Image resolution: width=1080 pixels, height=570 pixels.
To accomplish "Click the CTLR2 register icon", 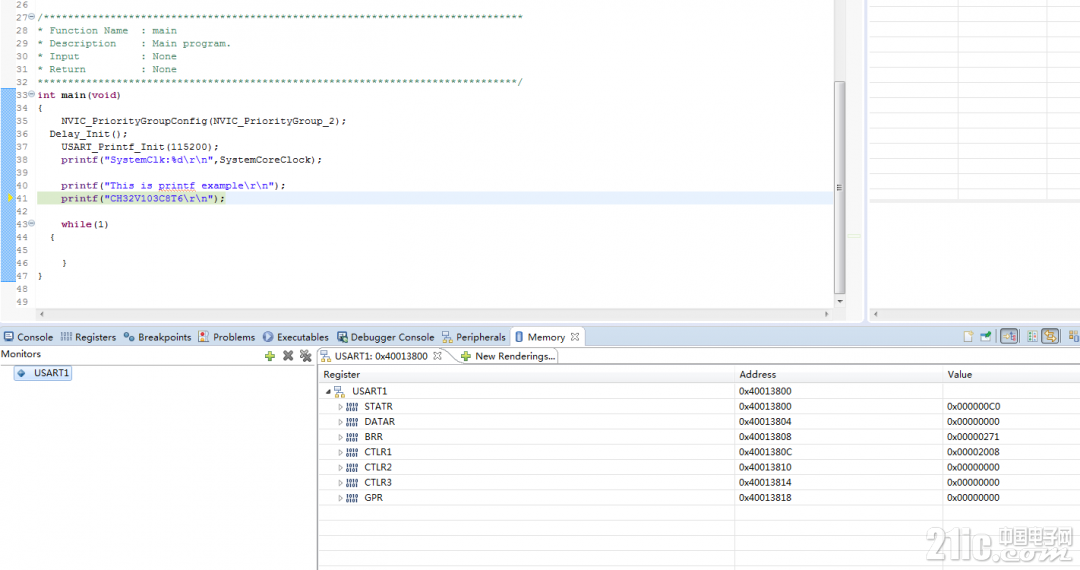I will (352, 467).
